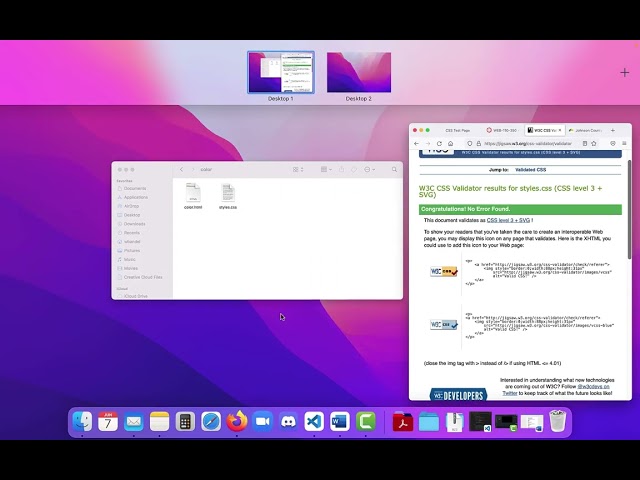Click the Firefox address bar URL

(x=528, y=143)
